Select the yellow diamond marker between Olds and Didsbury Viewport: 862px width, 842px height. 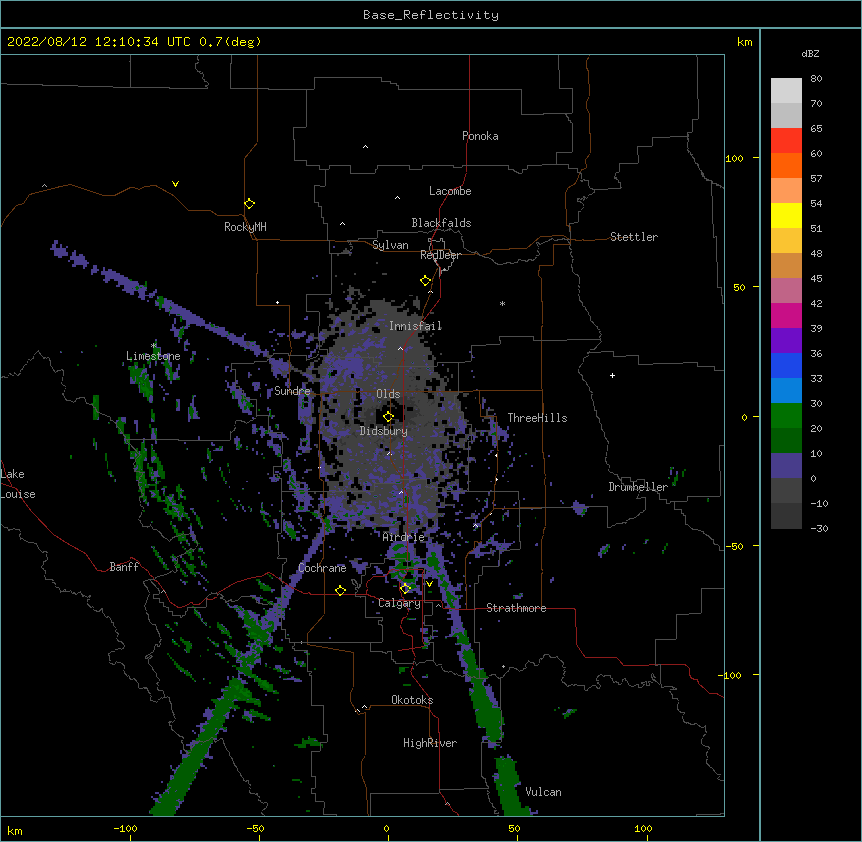point(389,417)
